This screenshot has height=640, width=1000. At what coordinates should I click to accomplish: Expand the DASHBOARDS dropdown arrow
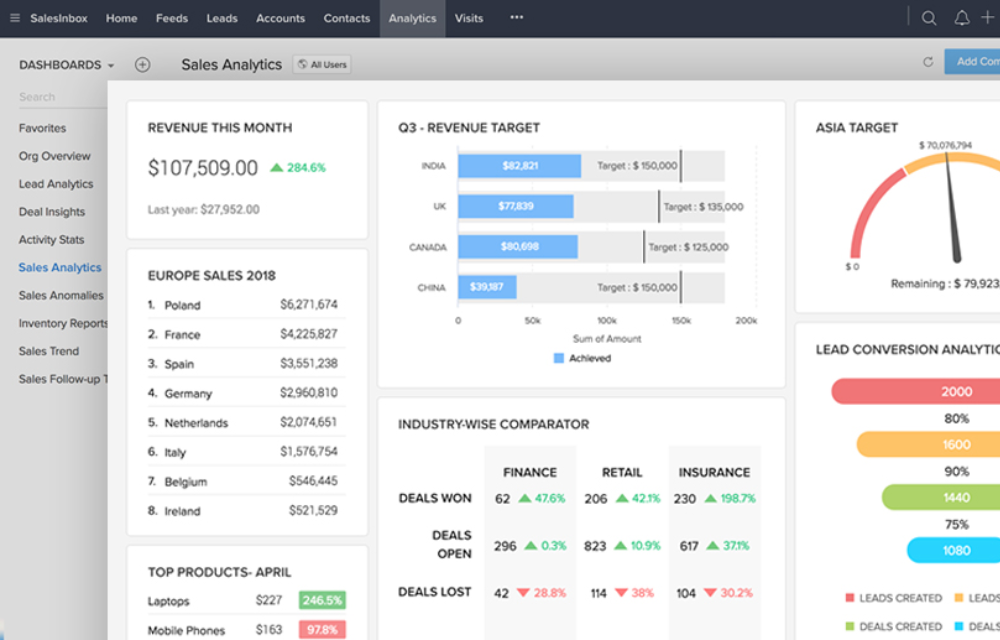pyautogui.click(x=111, y=66)
